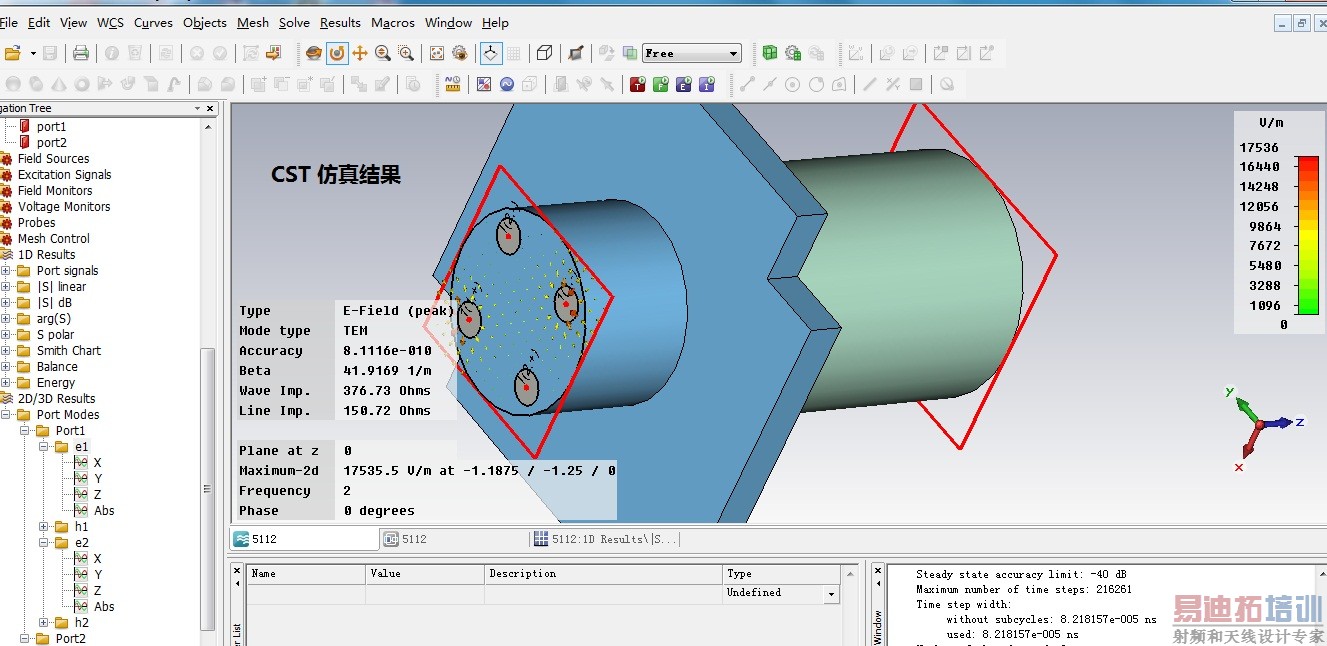Open the Macros menu
Viewport: 1327px width, 646px height.
click(393, 22)
